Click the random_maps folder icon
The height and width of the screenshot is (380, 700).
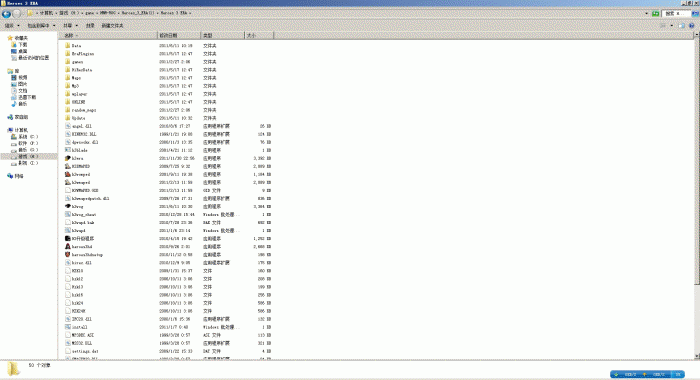(68, 110)
